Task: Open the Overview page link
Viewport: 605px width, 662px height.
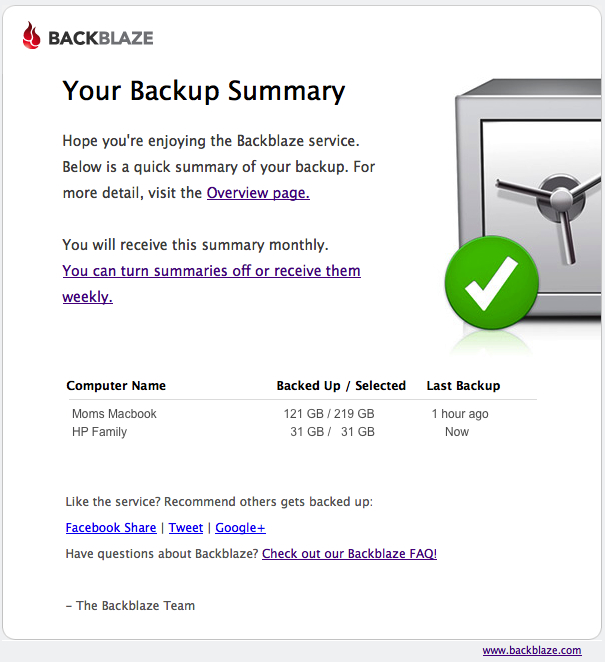Action: tap(258, 193)
